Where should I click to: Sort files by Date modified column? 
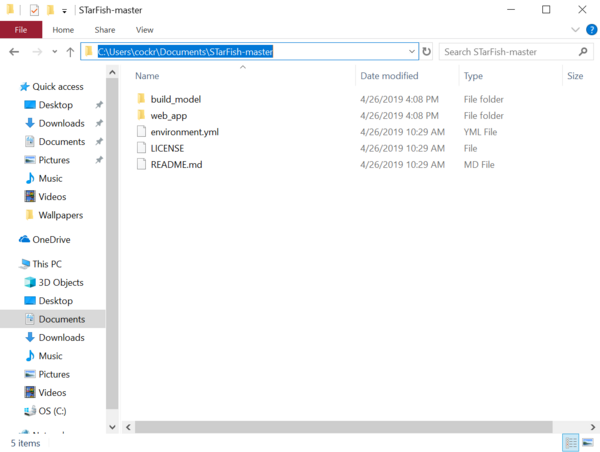tap(389, 76)
